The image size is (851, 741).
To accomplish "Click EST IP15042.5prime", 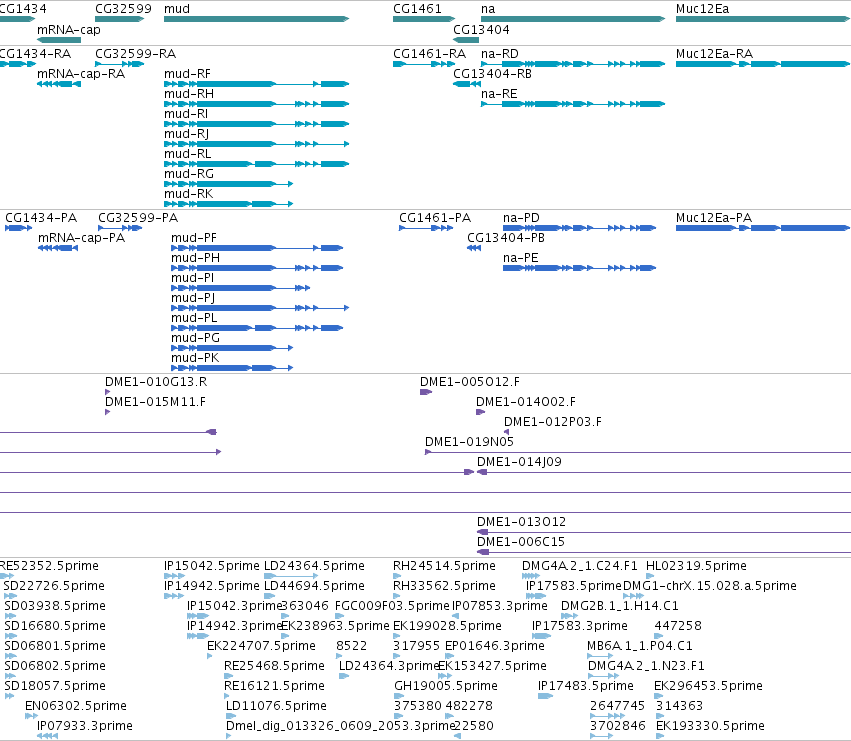I will 174,576.
